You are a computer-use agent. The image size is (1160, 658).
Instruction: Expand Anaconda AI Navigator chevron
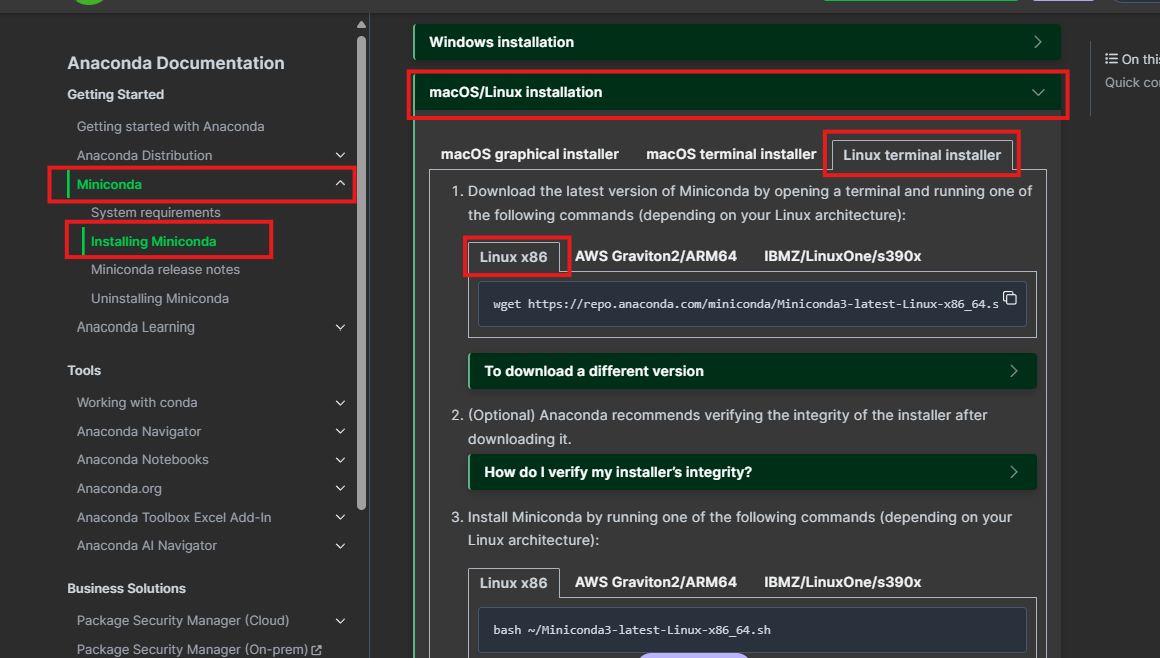(x=340, y=546)
